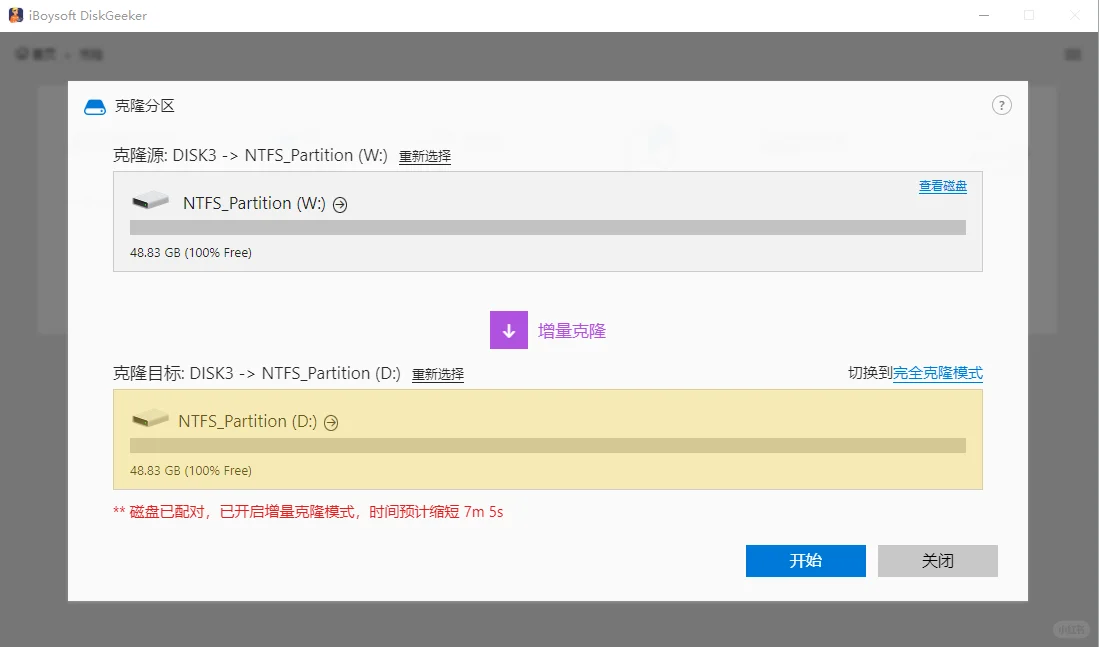Reselect the clone target via 重新选择
Viewport: 1099px width, 647px height.
pyautogui.click(x=438, y=374)
